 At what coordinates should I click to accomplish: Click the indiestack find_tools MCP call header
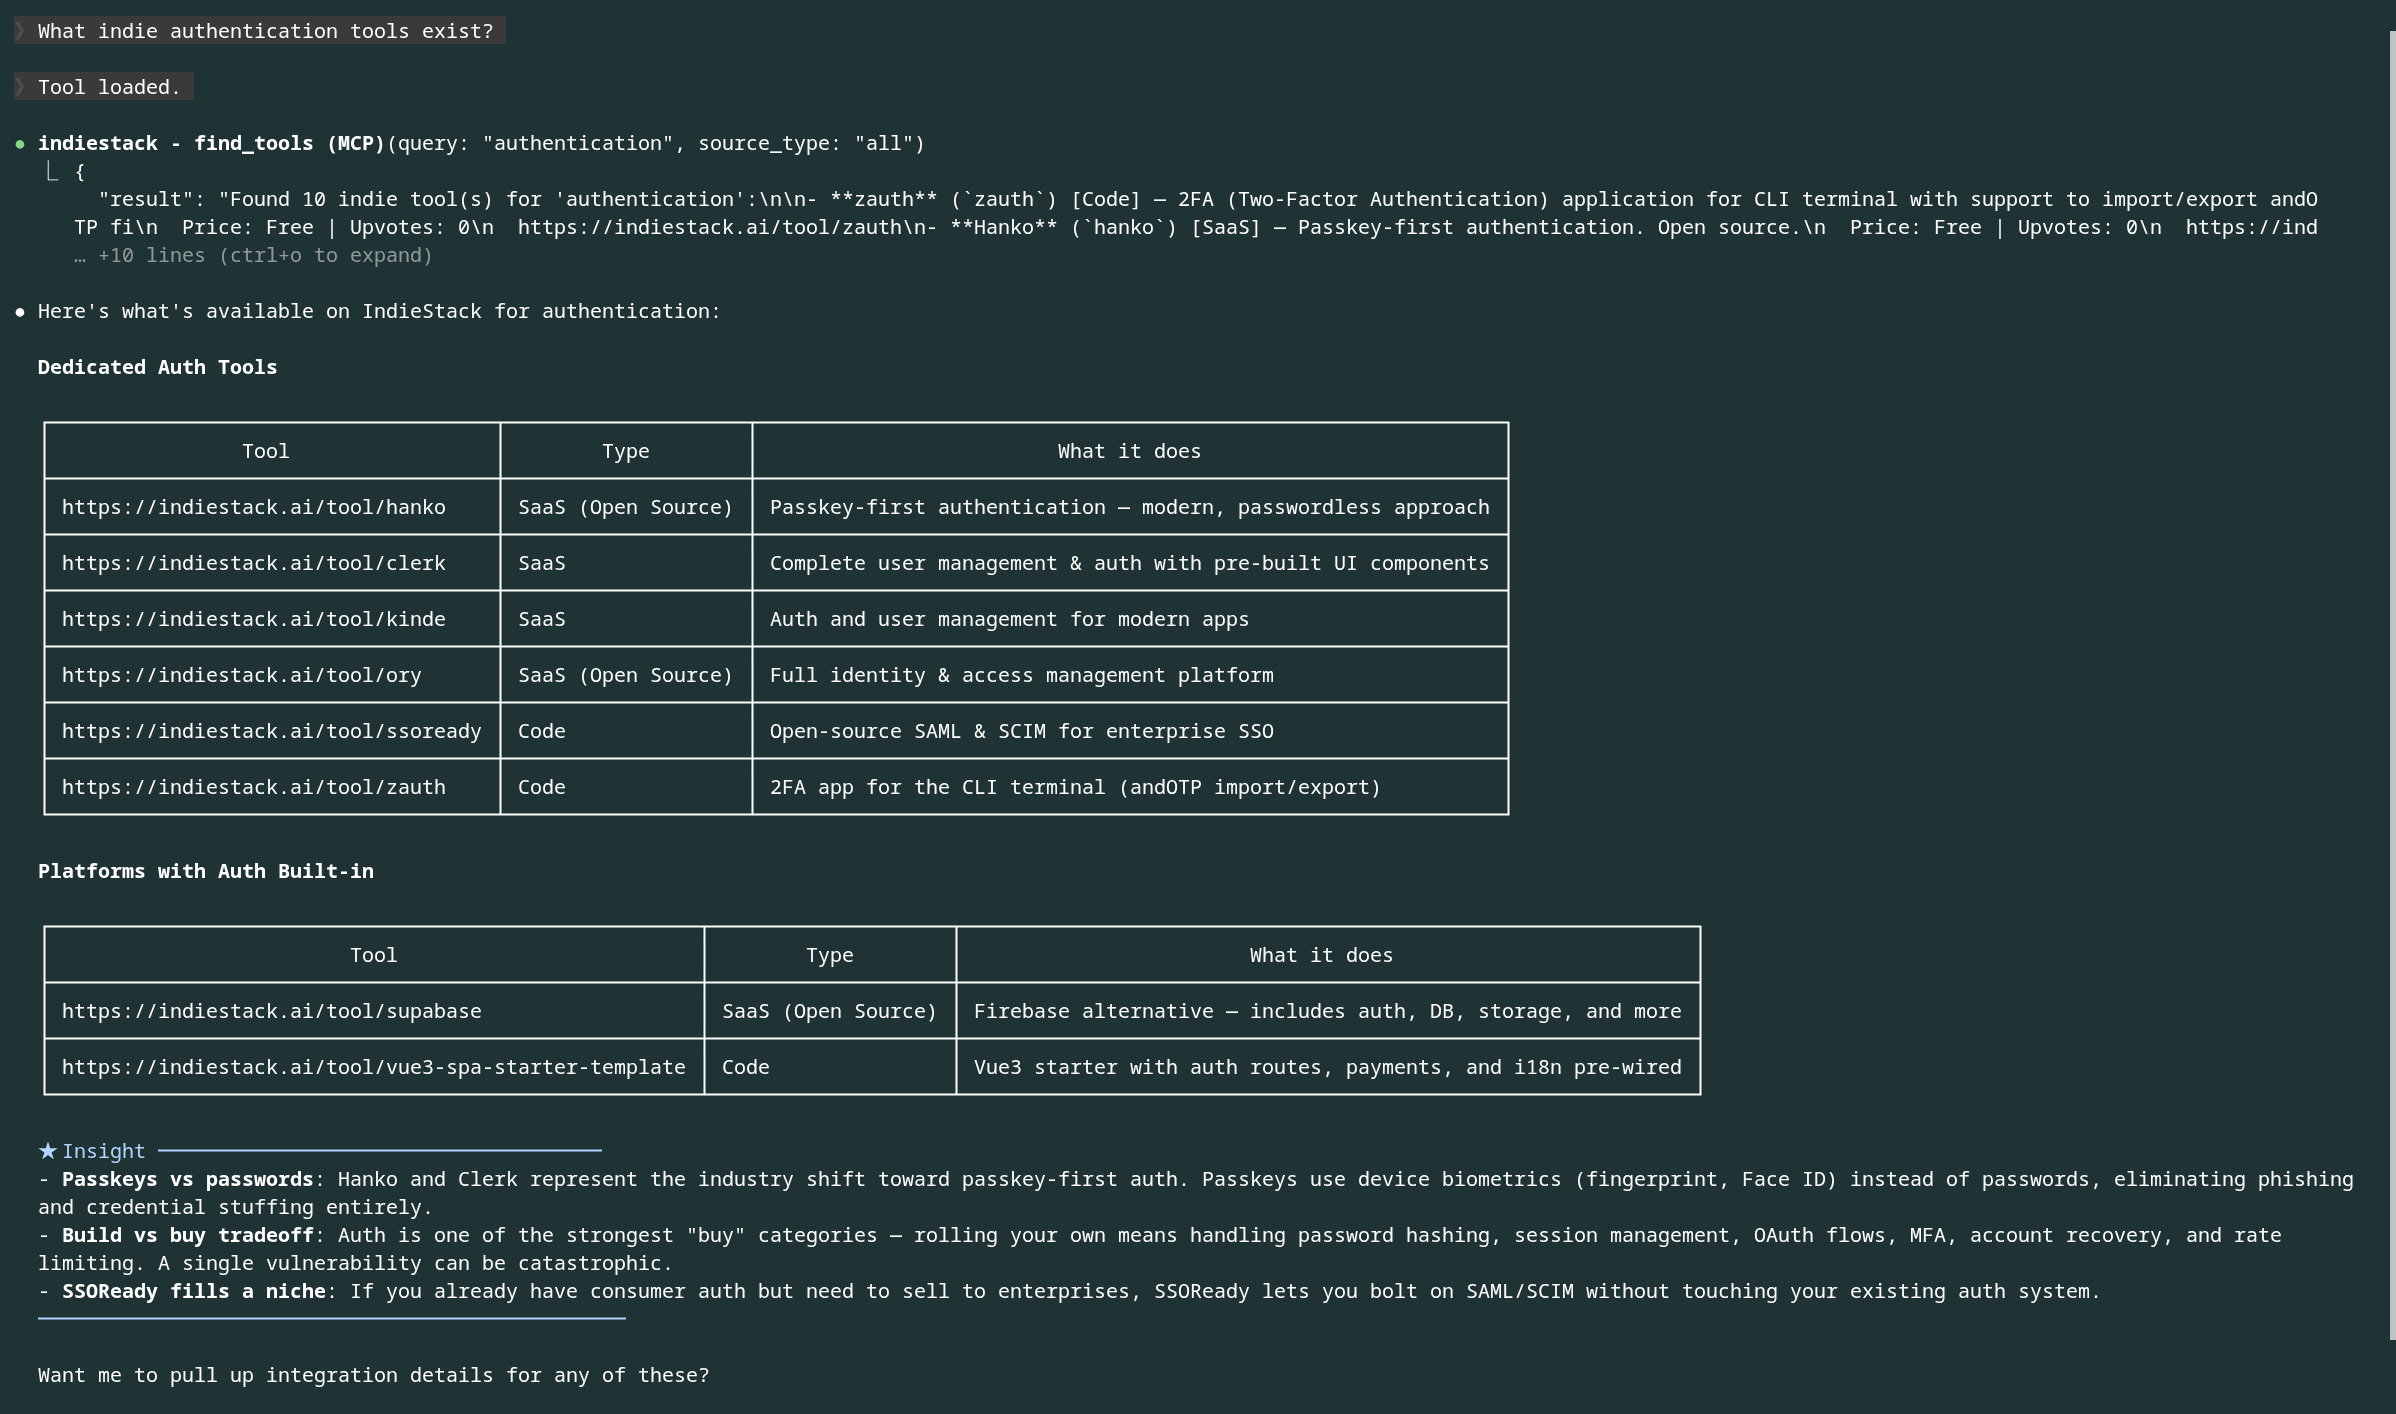point(211,143)
